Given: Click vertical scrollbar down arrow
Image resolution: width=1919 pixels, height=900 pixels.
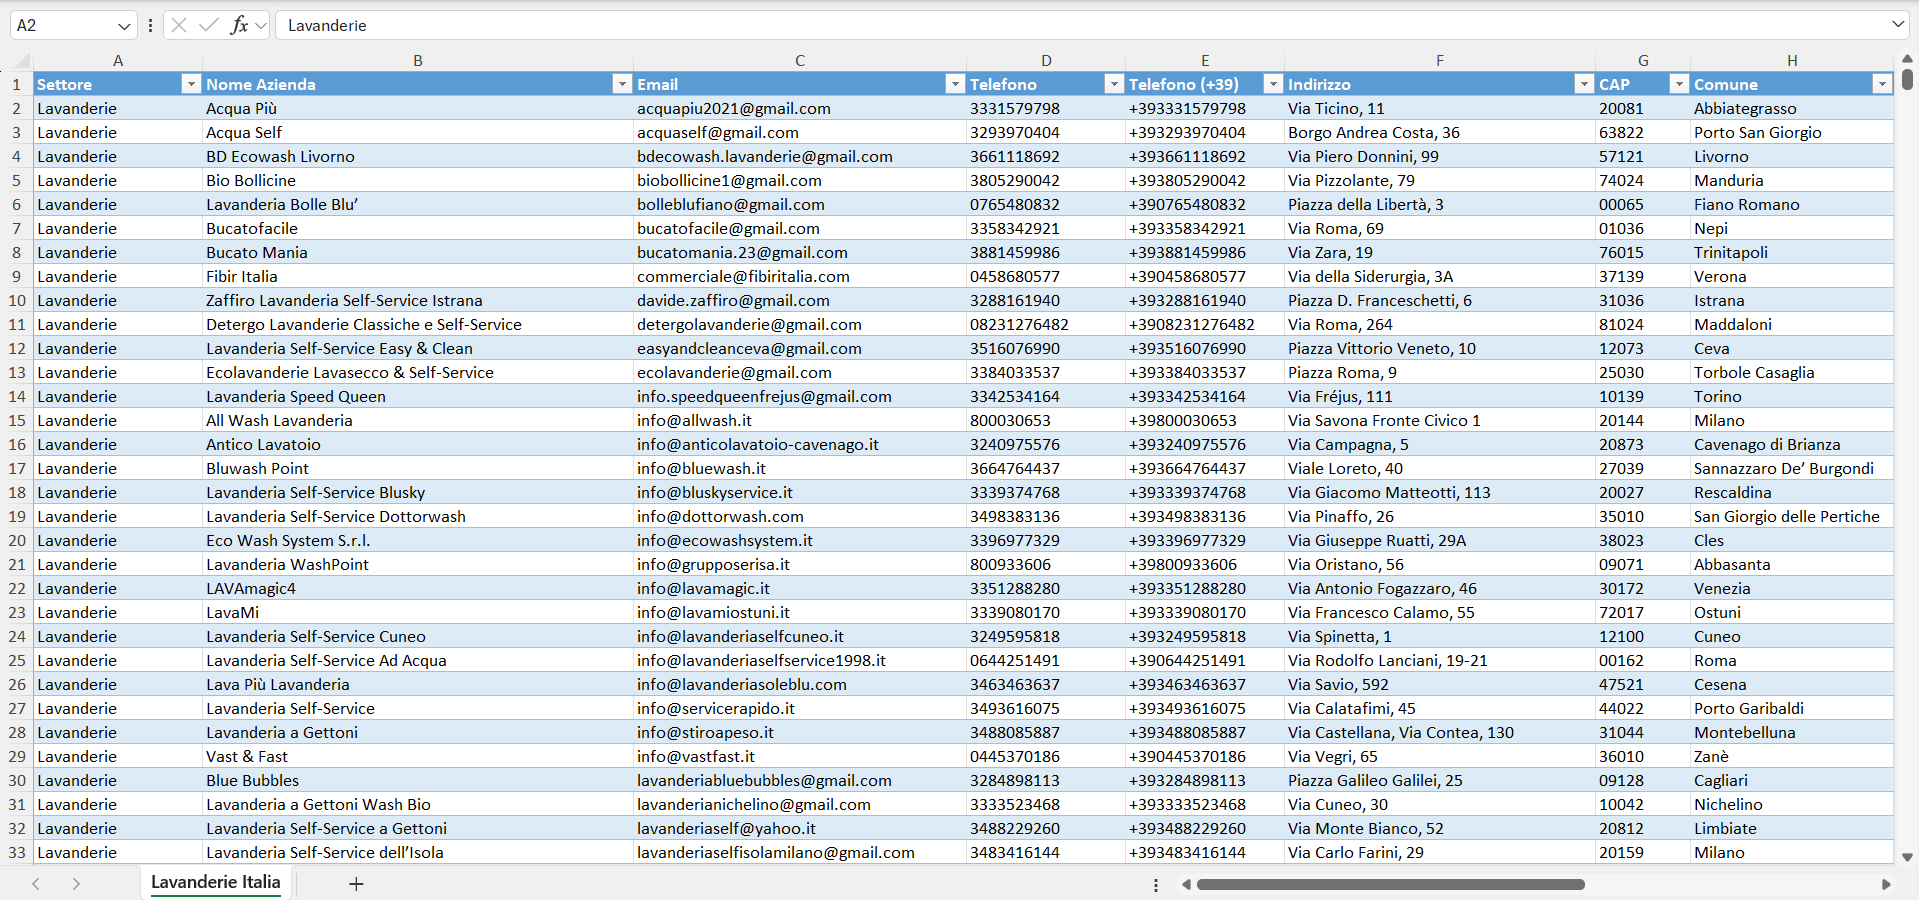Looking at the screenshot, I should (1907, 857).
